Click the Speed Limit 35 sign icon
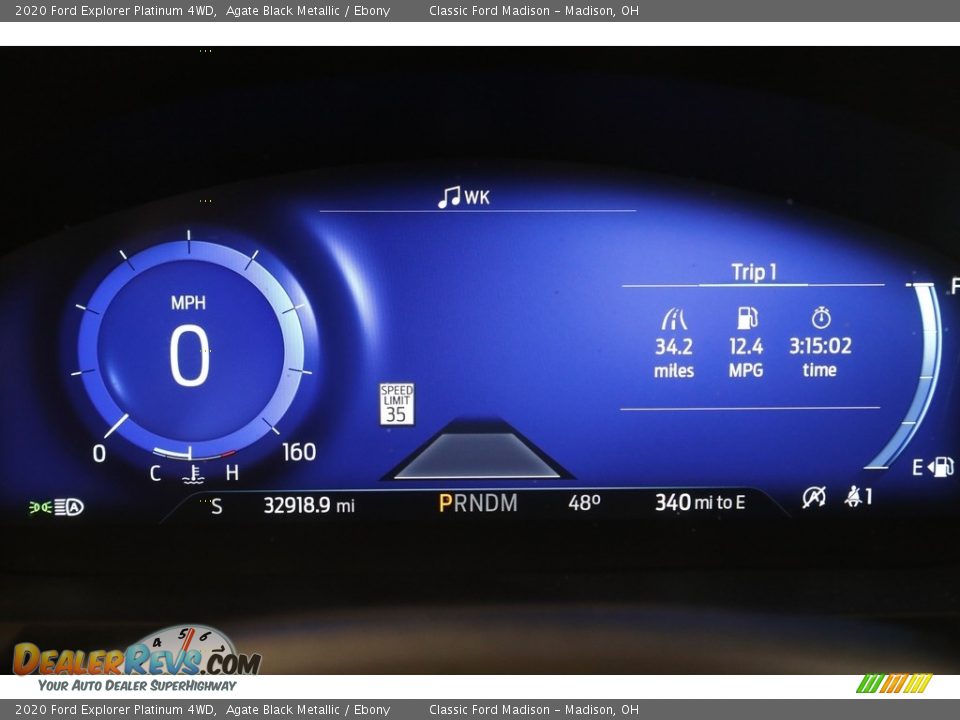 (x=396, y=404)
